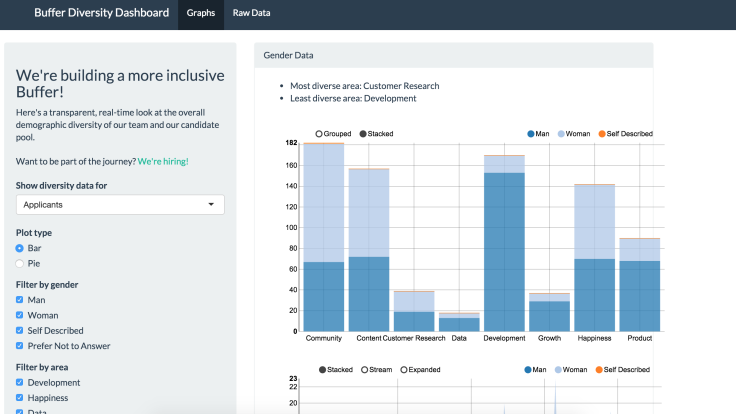Switch lower chart to Stream mode

[x=376, y=370]
